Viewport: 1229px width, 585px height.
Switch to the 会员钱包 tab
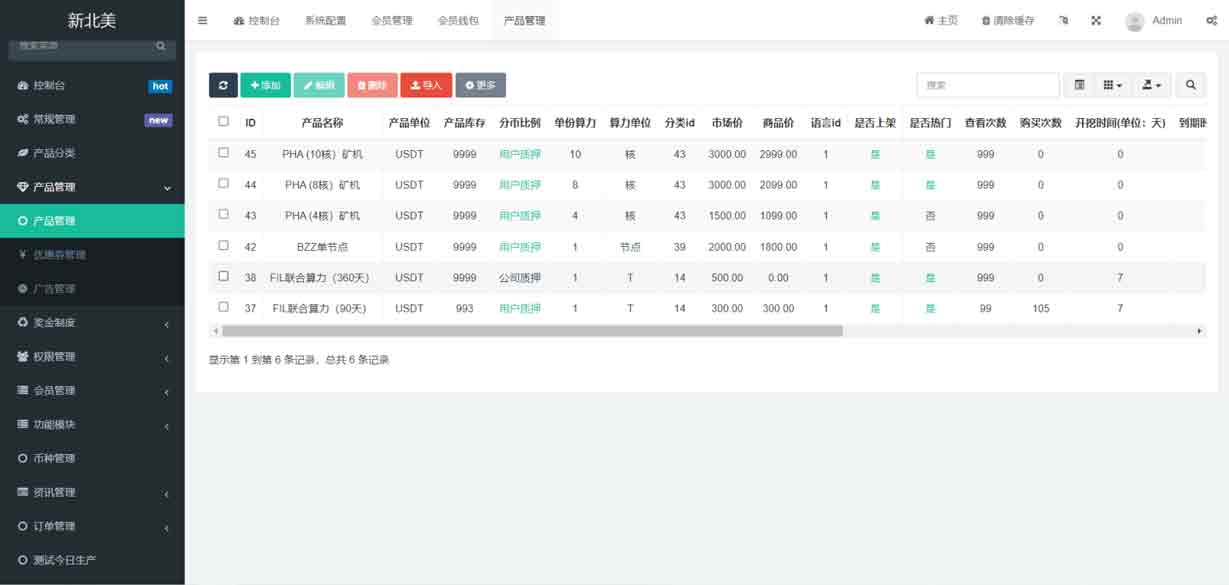pyautogui.click(x=458, y=20)
